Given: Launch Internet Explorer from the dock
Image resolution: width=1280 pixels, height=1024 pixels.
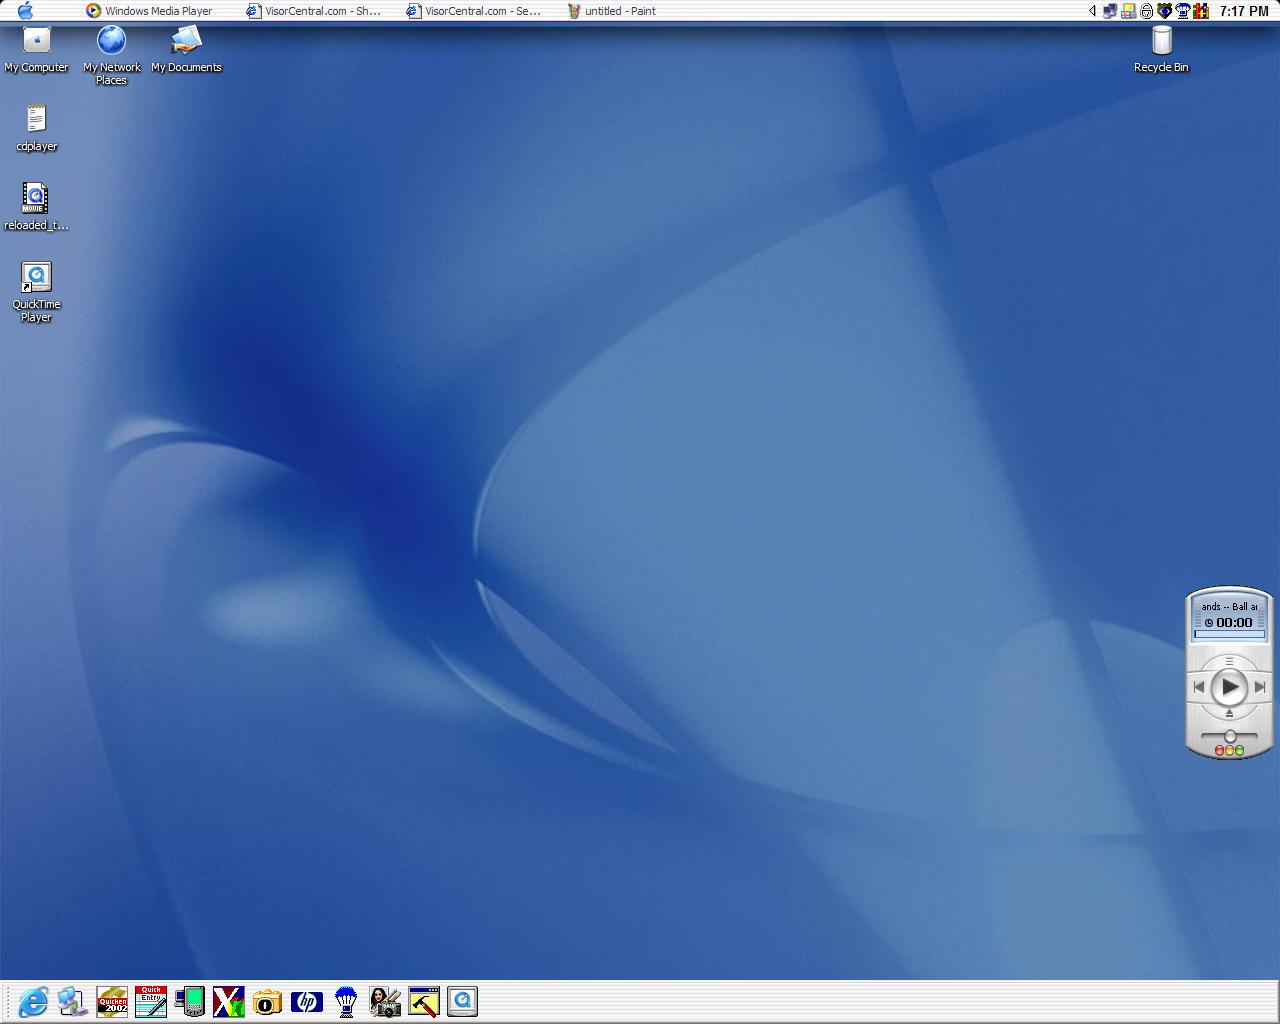Looking at the screenshot, I should click(x=33, y=1001).
